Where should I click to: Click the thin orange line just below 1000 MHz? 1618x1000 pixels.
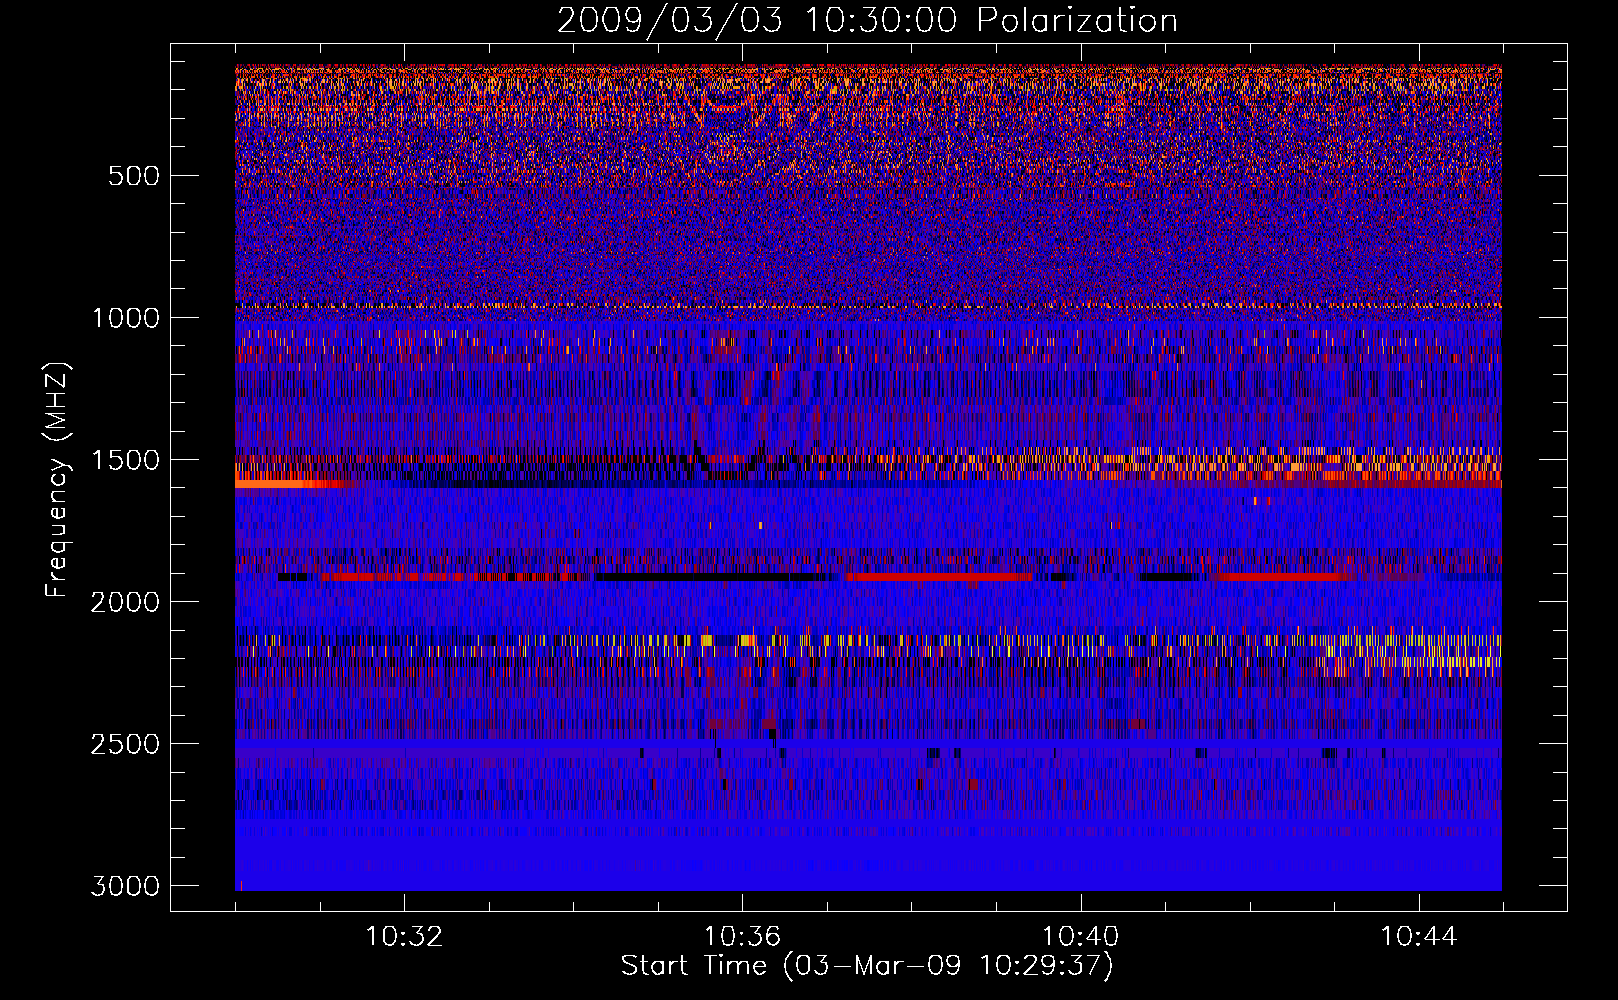(x=868, y=306)
